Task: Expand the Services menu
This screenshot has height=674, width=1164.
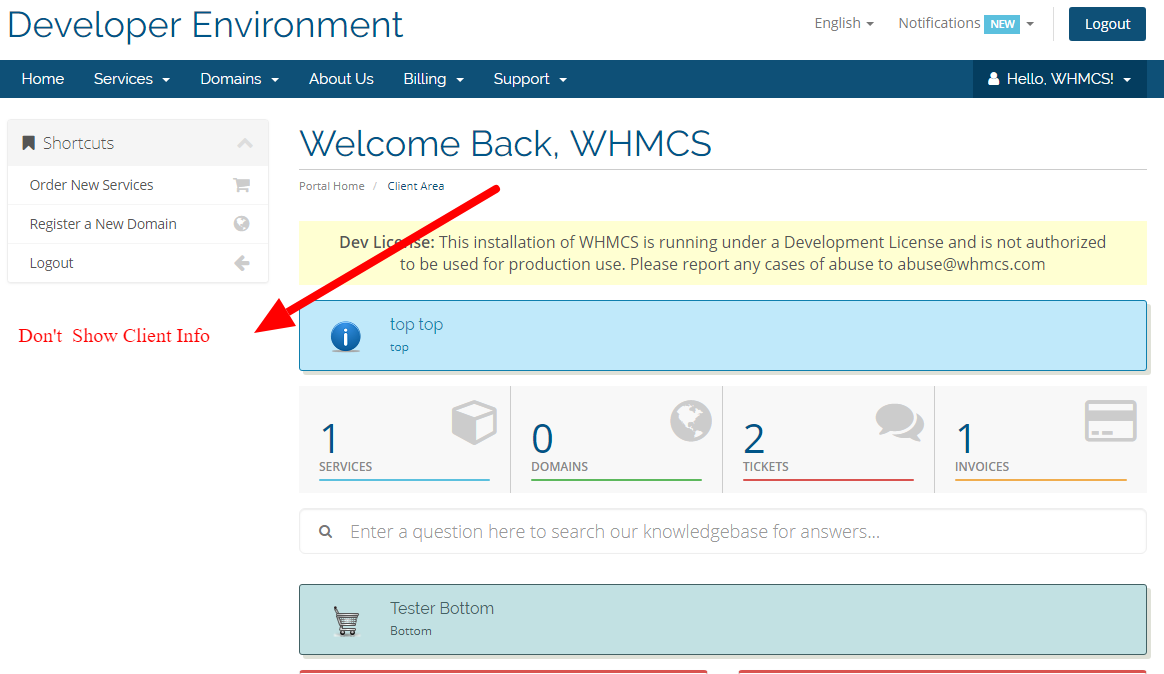Action: tap(131, 79)
